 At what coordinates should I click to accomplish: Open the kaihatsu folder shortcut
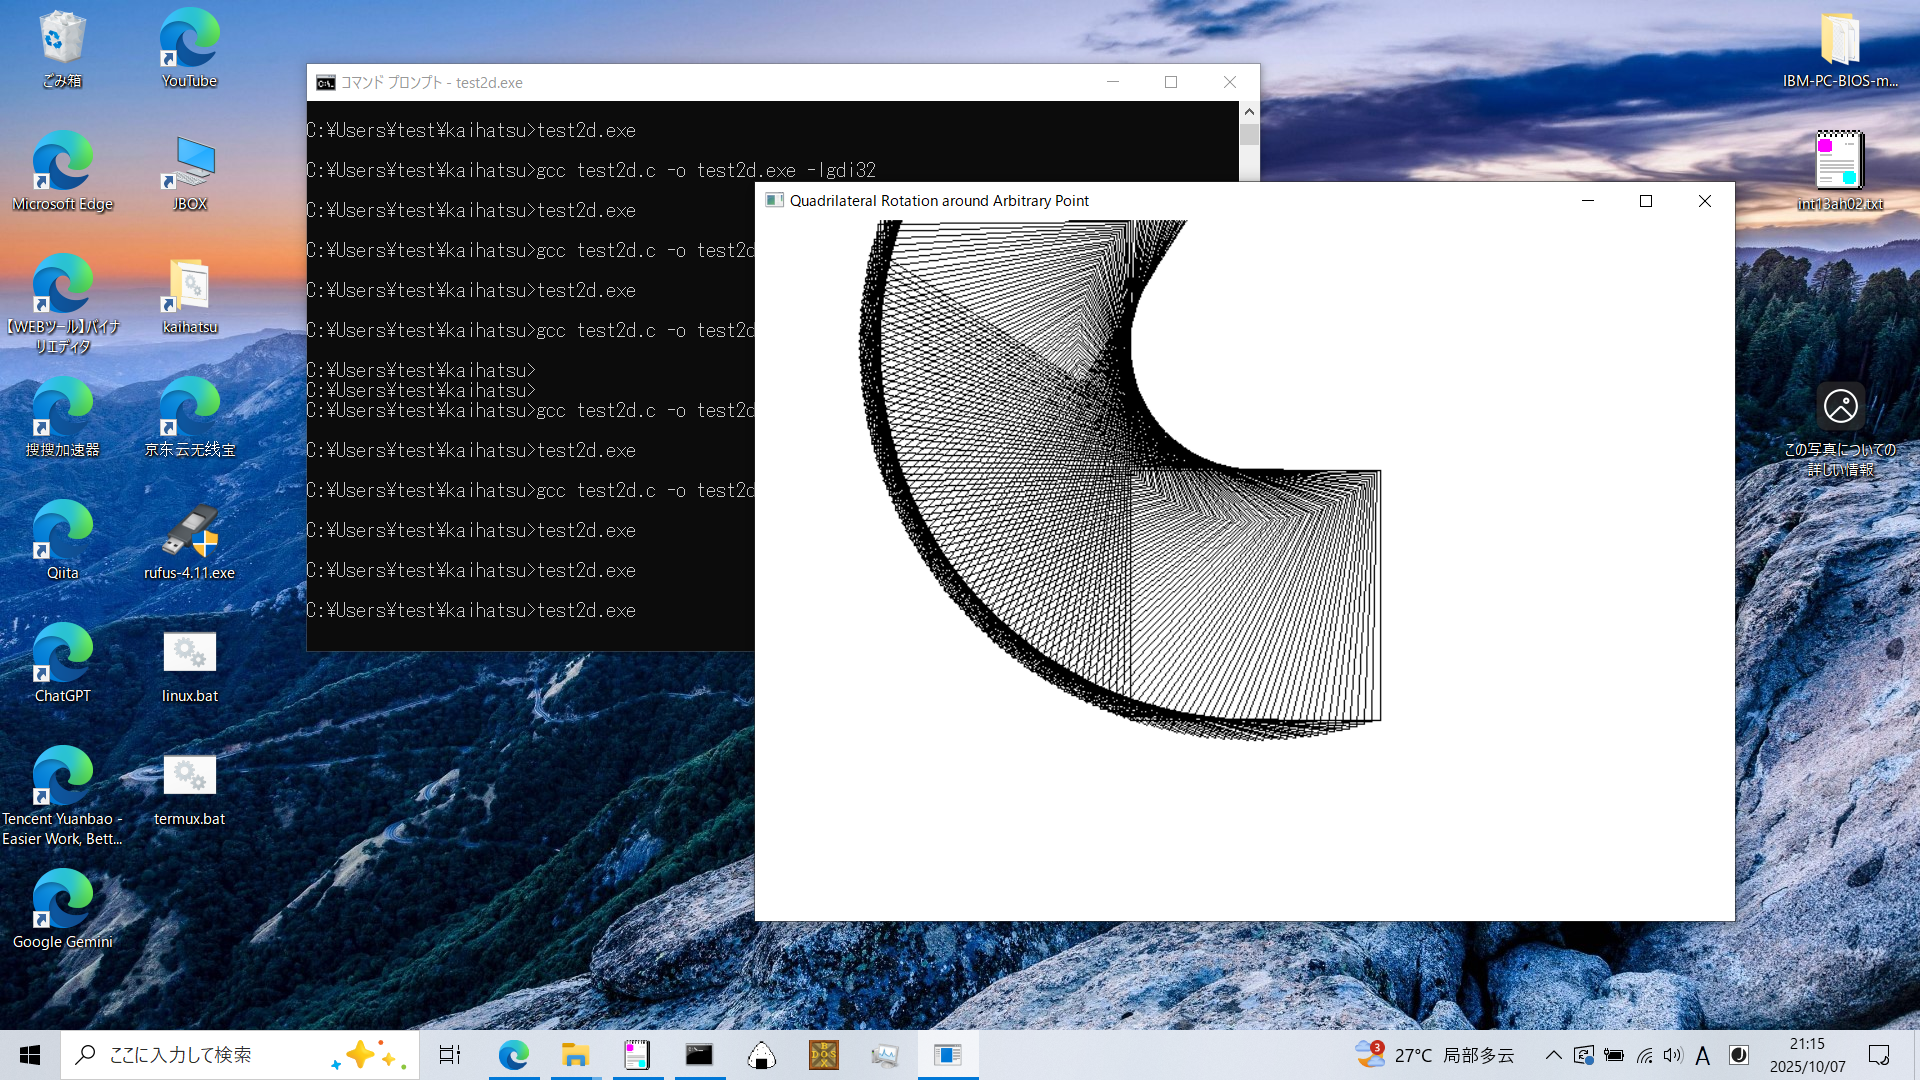click(x=189, y=294)
